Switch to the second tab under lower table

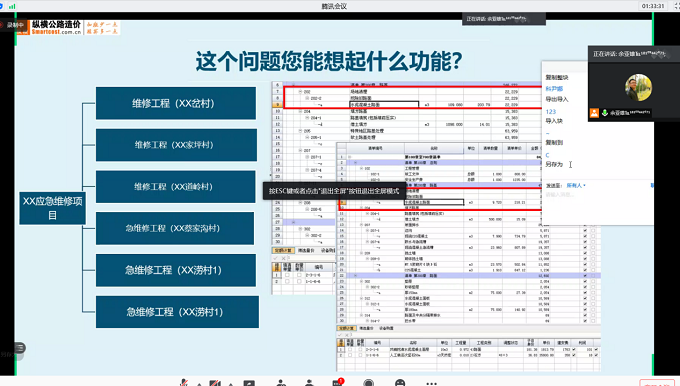(x=366, y=328)
